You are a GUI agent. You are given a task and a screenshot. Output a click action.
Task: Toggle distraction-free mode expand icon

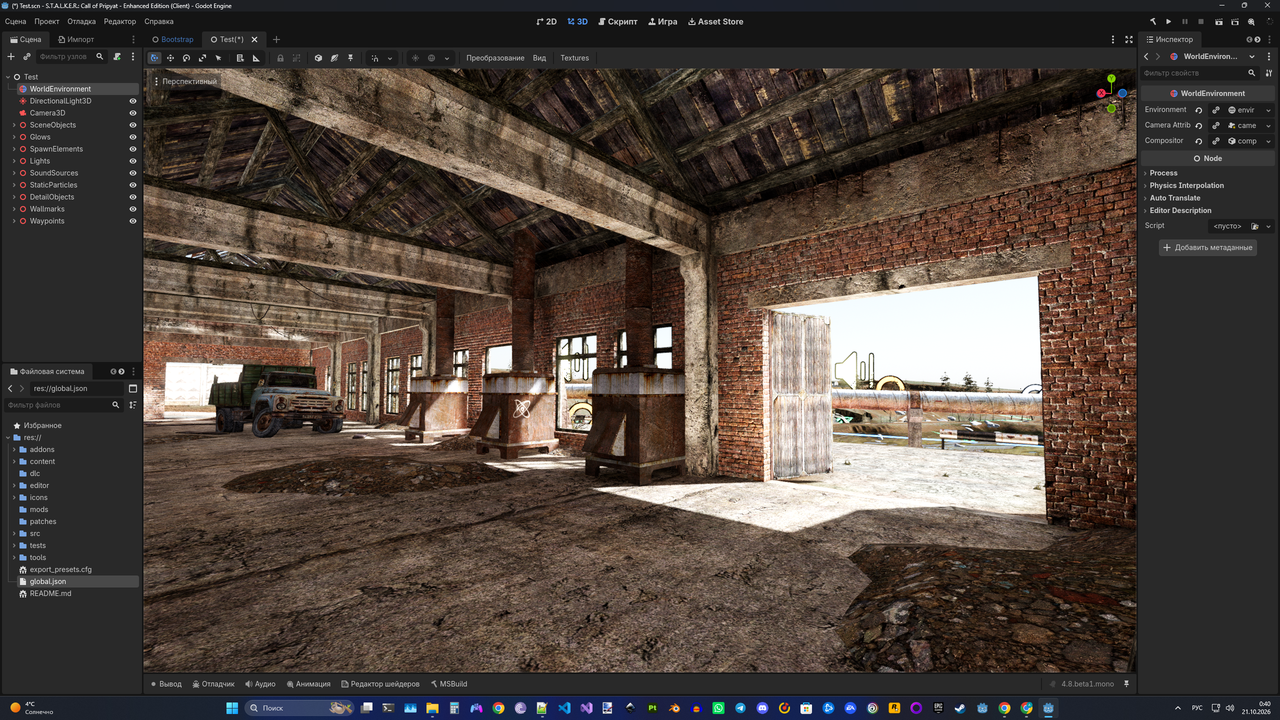tap(1129, 40)
